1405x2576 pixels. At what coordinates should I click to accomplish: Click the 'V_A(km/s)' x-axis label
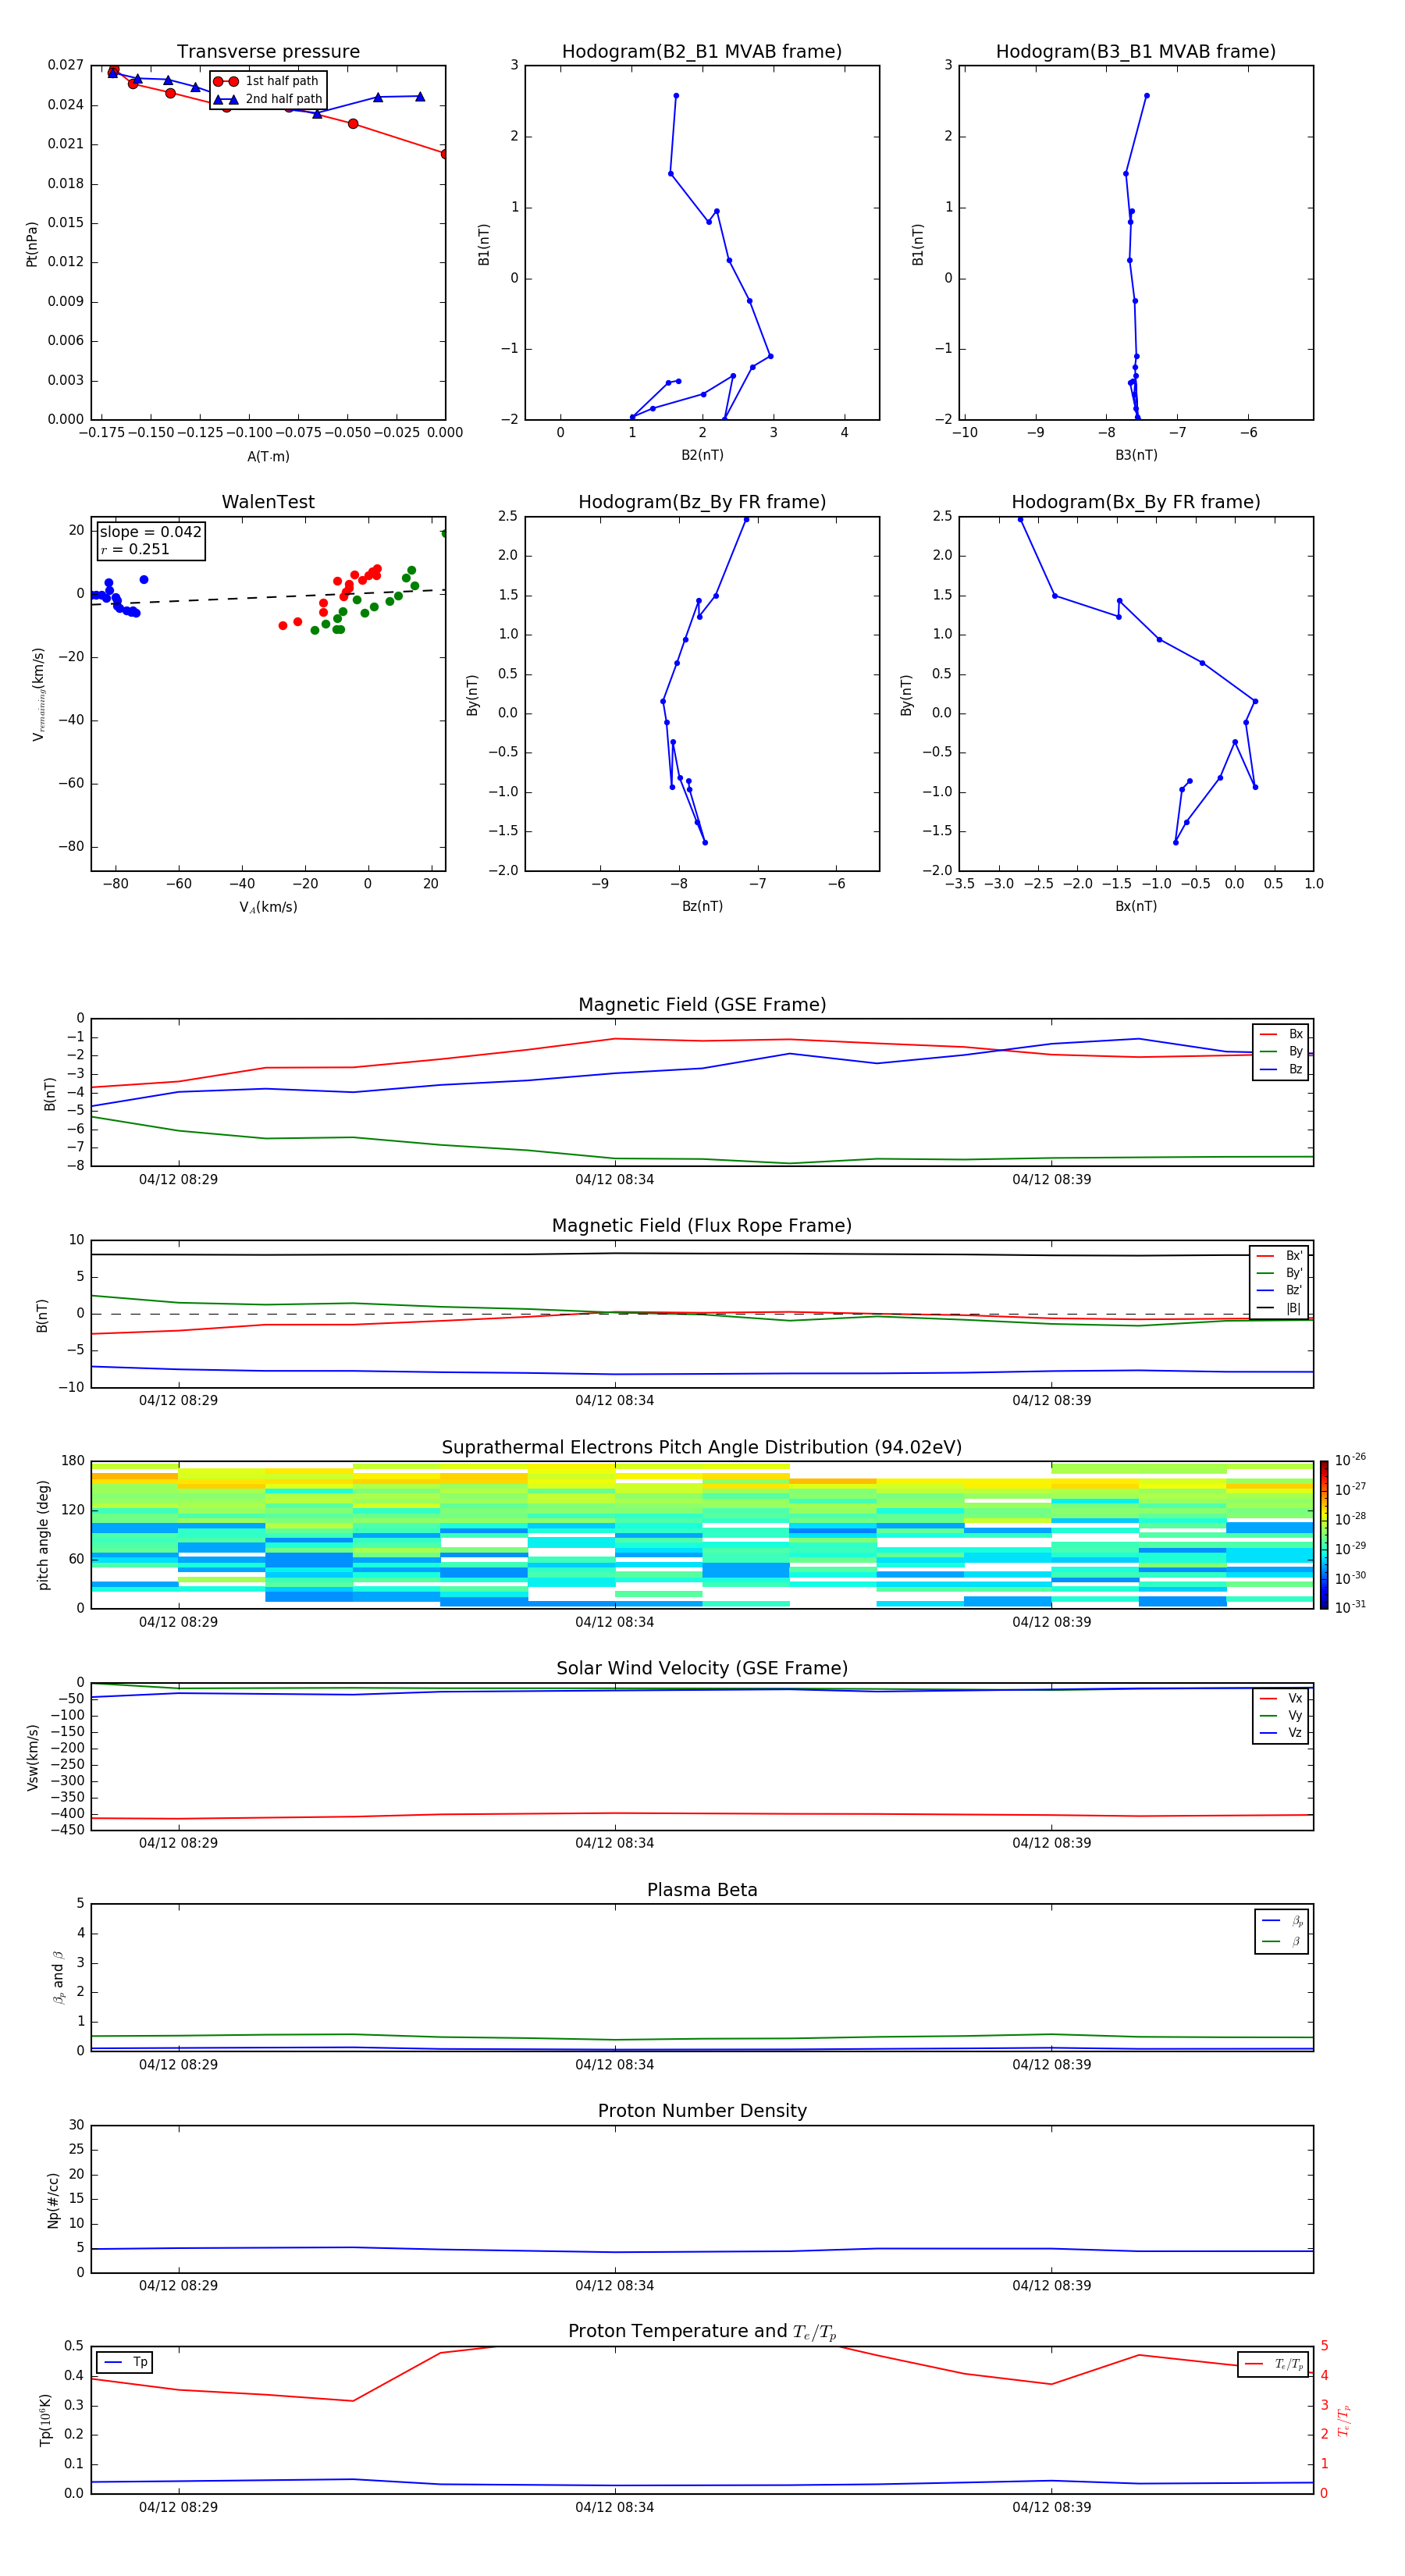coord(268,907)
